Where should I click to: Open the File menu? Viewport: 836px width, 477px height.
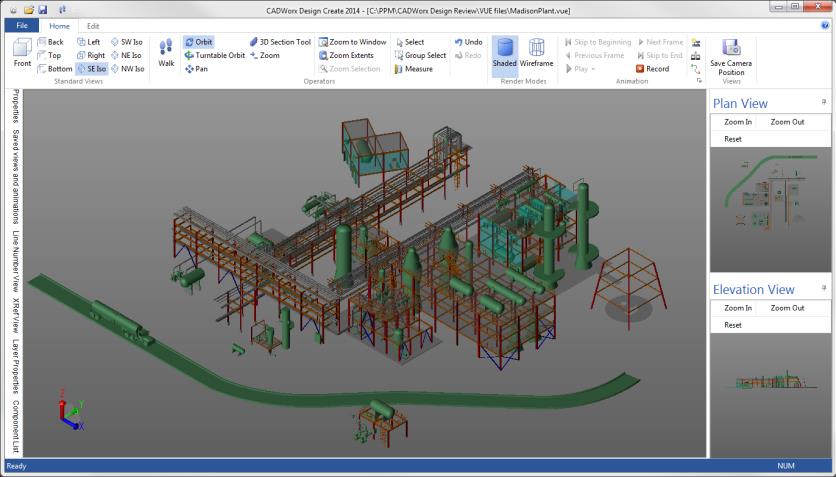click(21, 25)
